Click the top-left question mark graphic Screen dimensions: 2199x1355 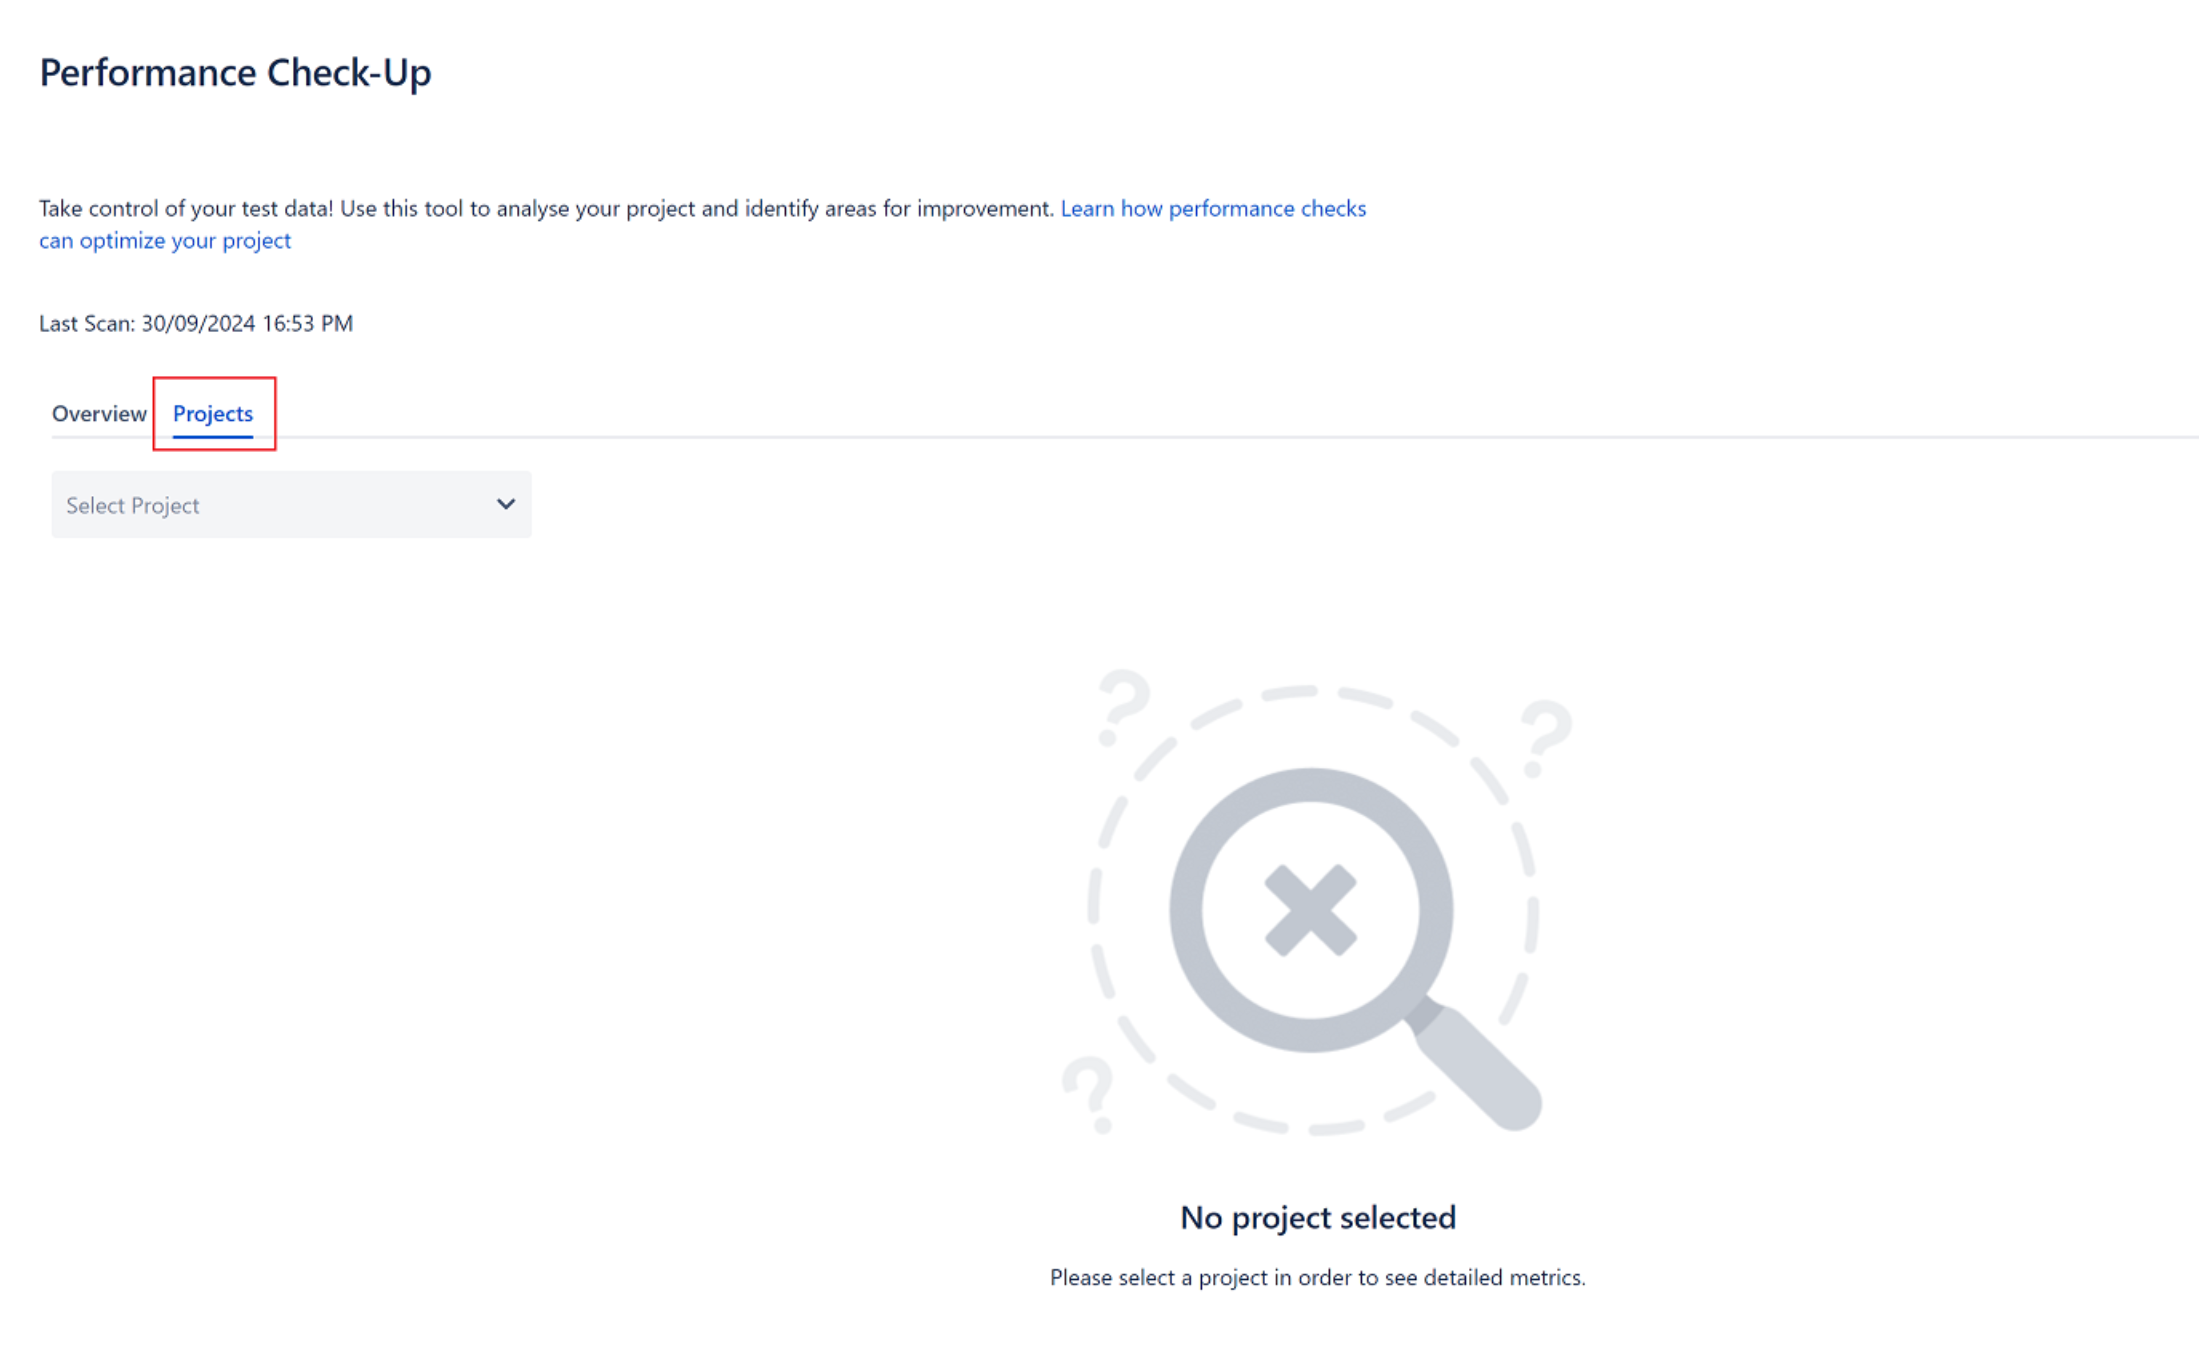1122,707
